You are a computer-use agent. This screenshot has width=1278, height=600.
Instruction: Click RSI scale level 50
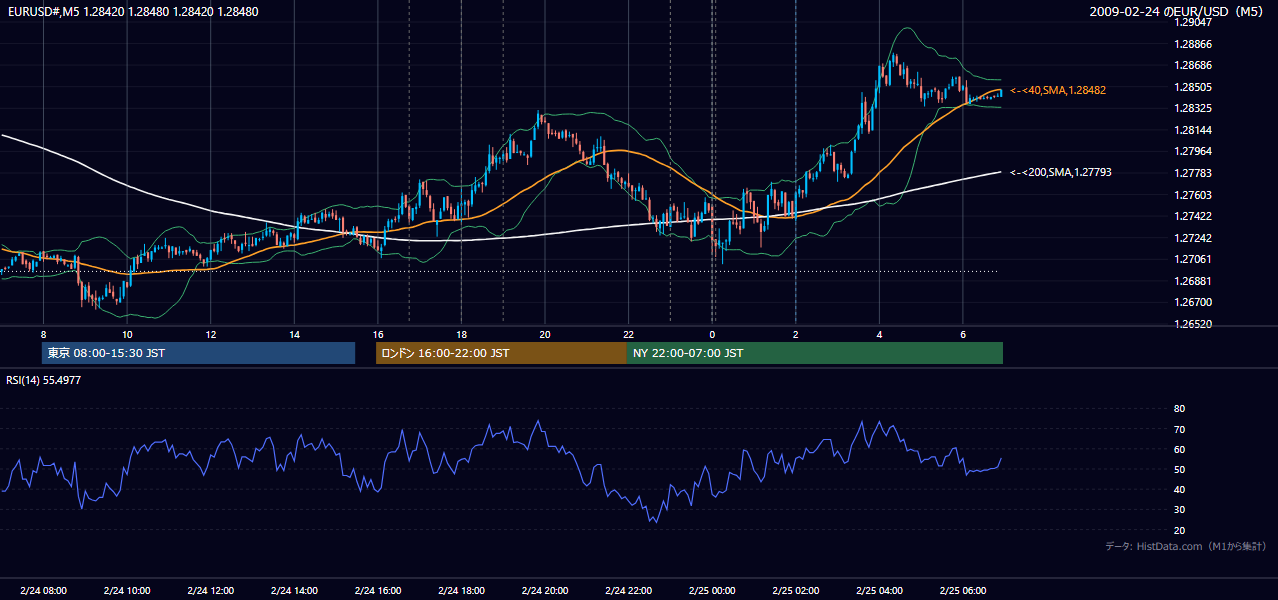click(1179, 469)
